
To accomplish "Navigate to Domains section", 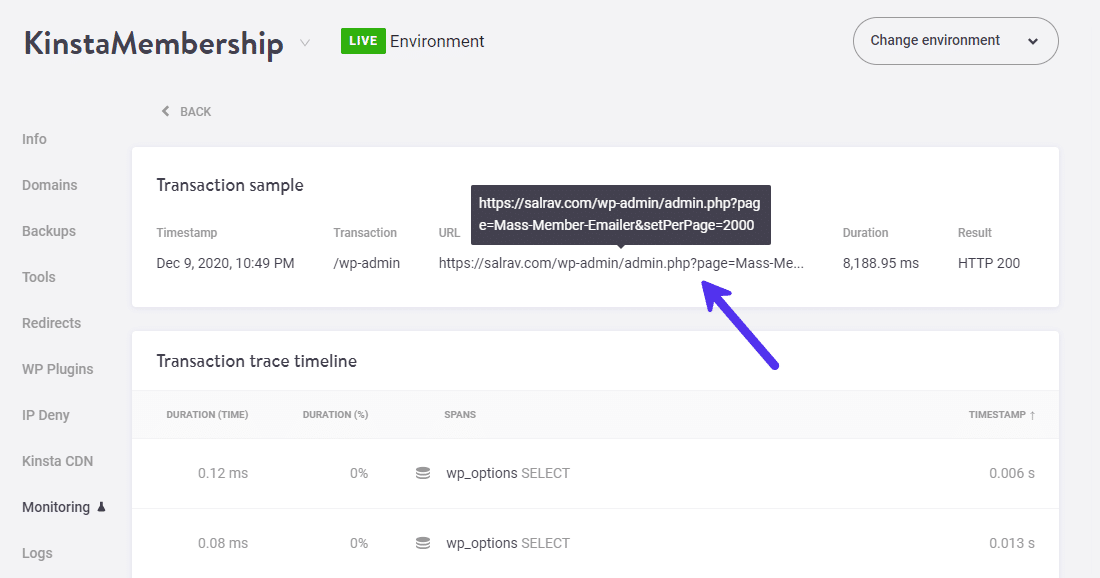I will [49, 185].
